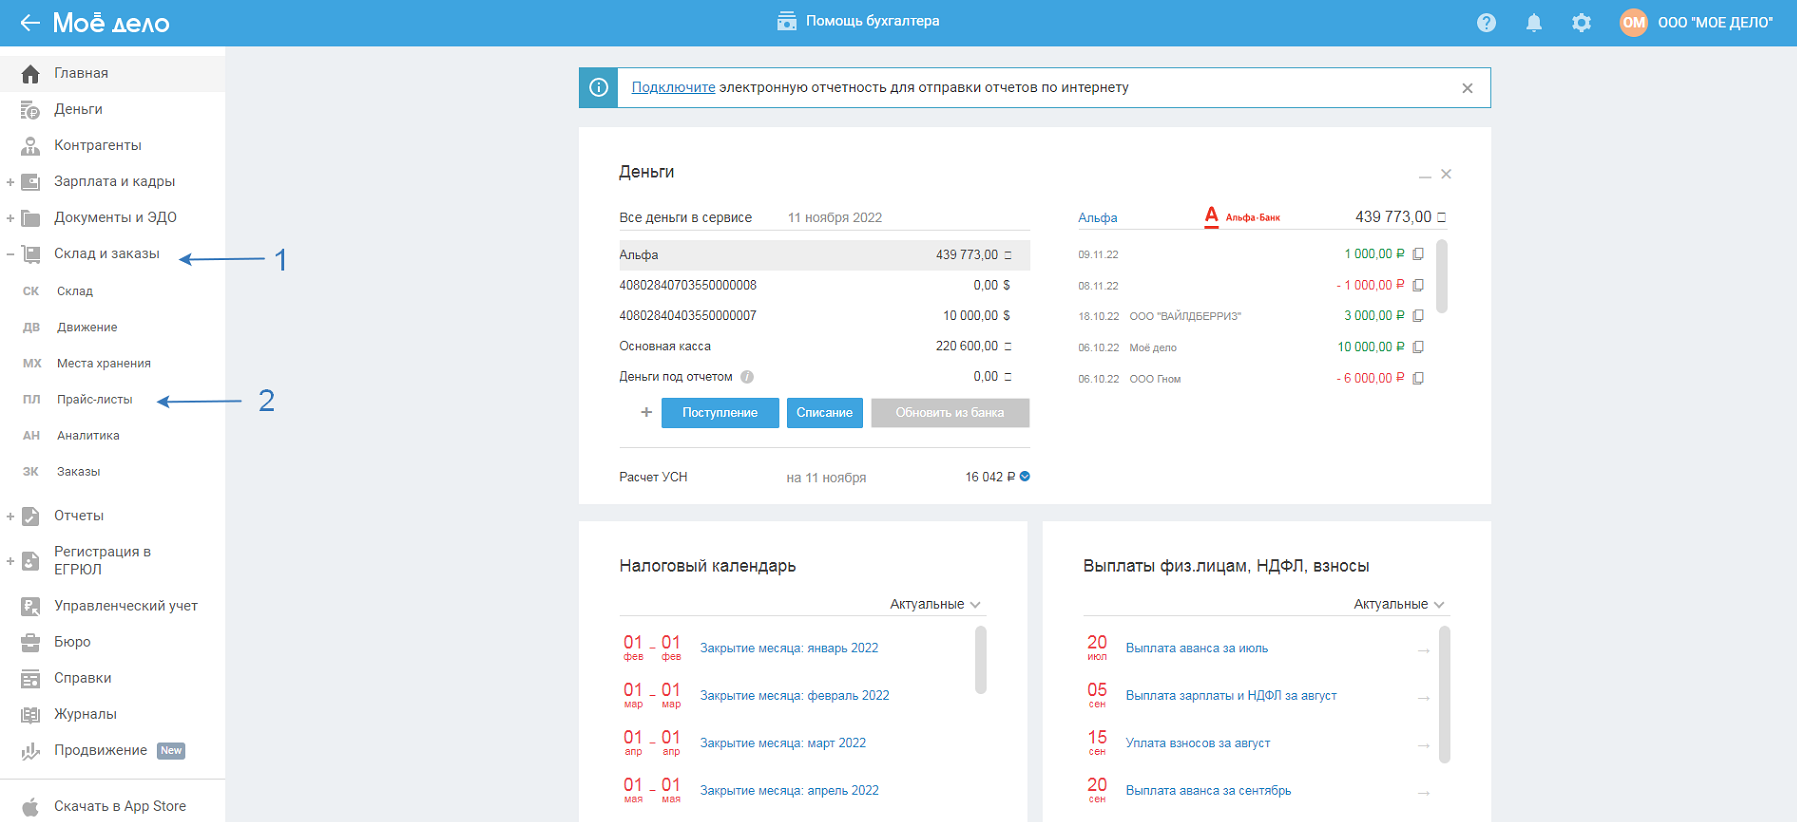This screenshot has width=1797, height=822.
Task: Click the back arrow next to Моё дело
Action: point(29,22)
